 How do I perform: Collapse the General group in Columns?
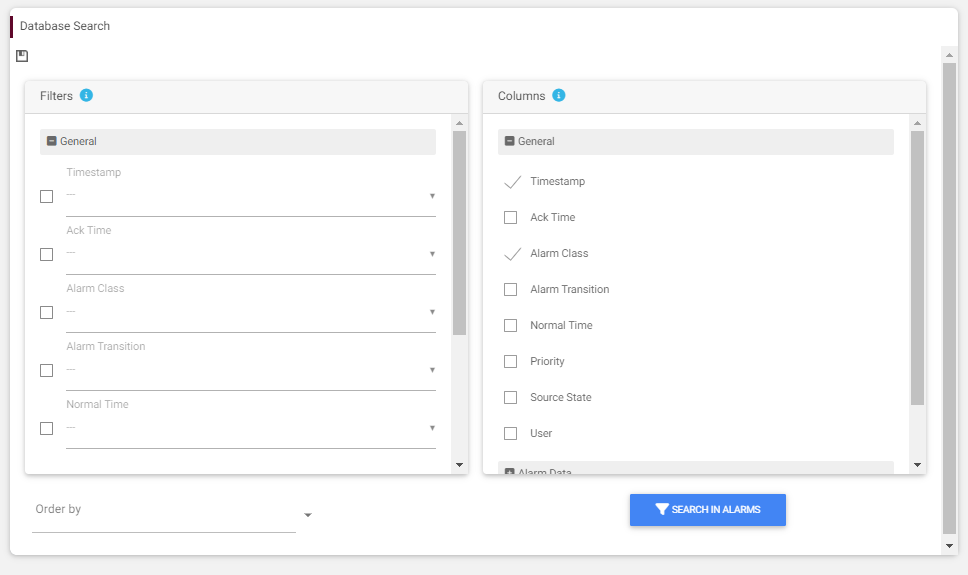pyautogui.click(x=510, y=142)
